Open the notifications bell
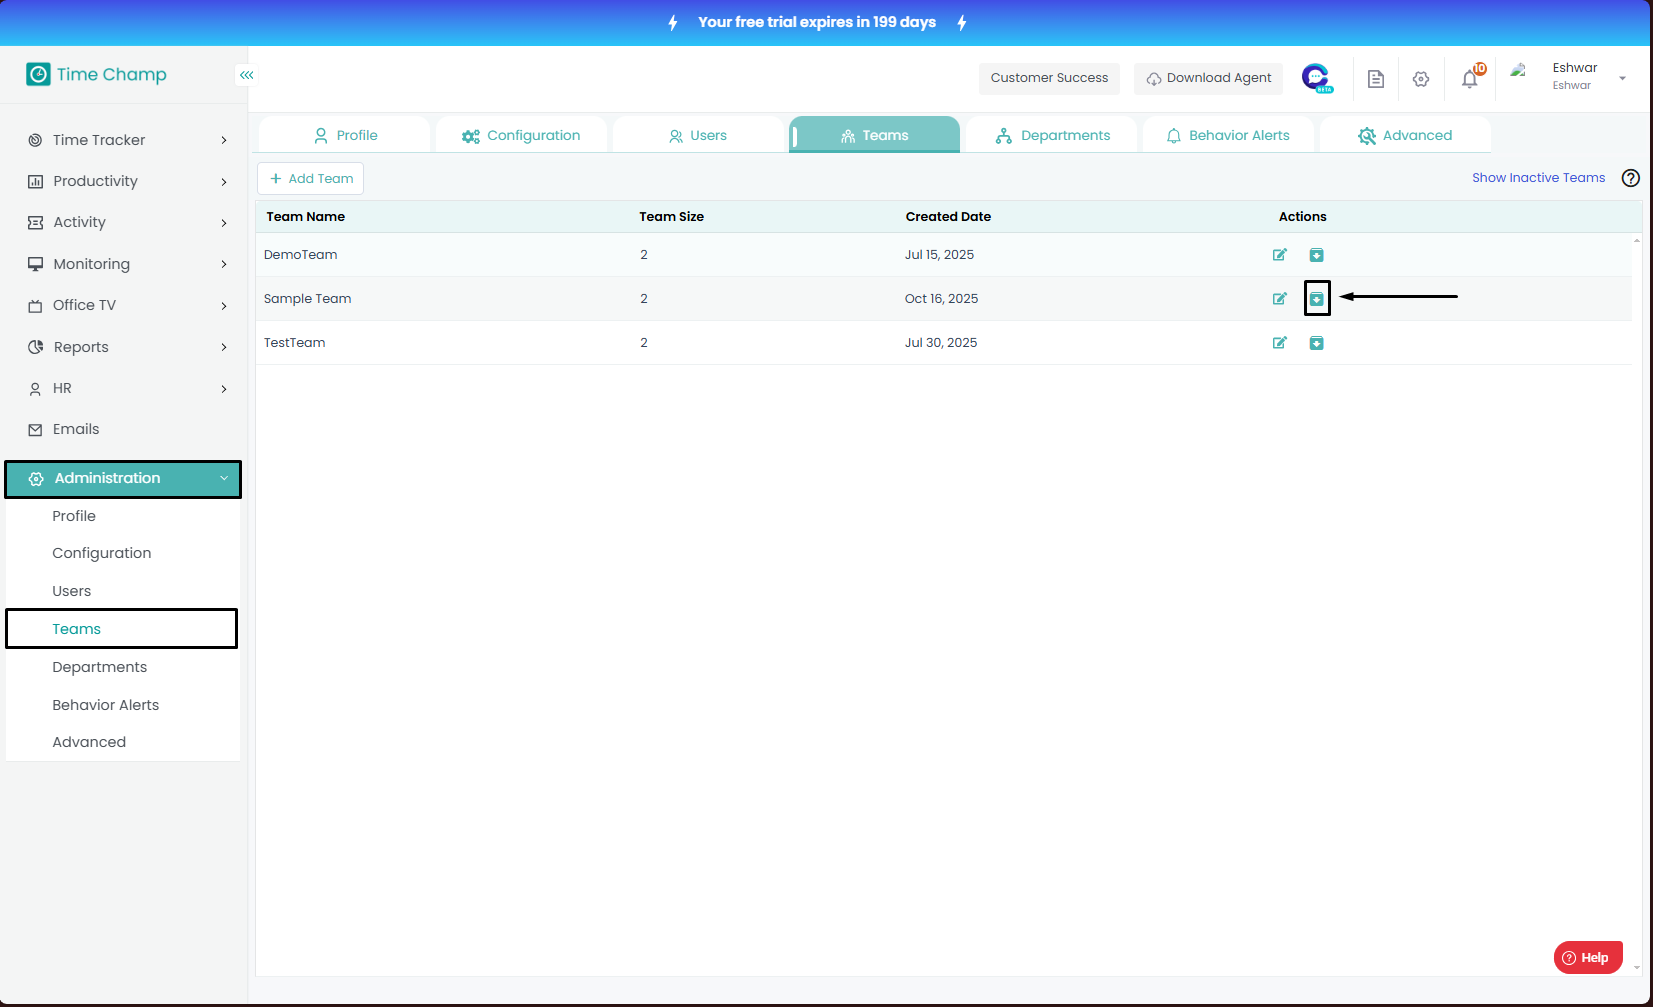The height and width of the screenshot is (1007, 1653). pos(1469,79)
